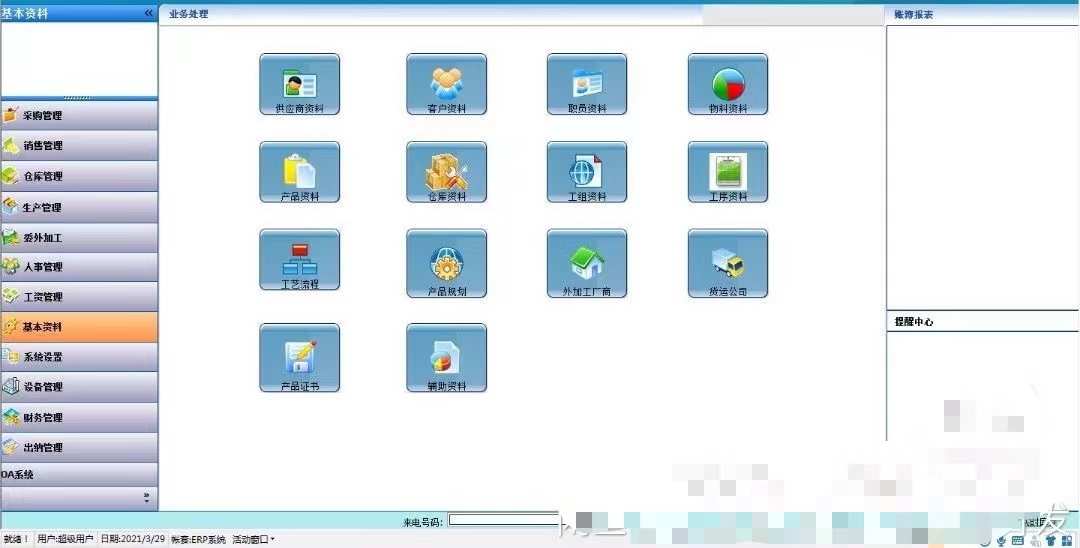
Task: Select 采购管理 in the sidebar menu
Action: pyautogui.click(x=79, y=116)
